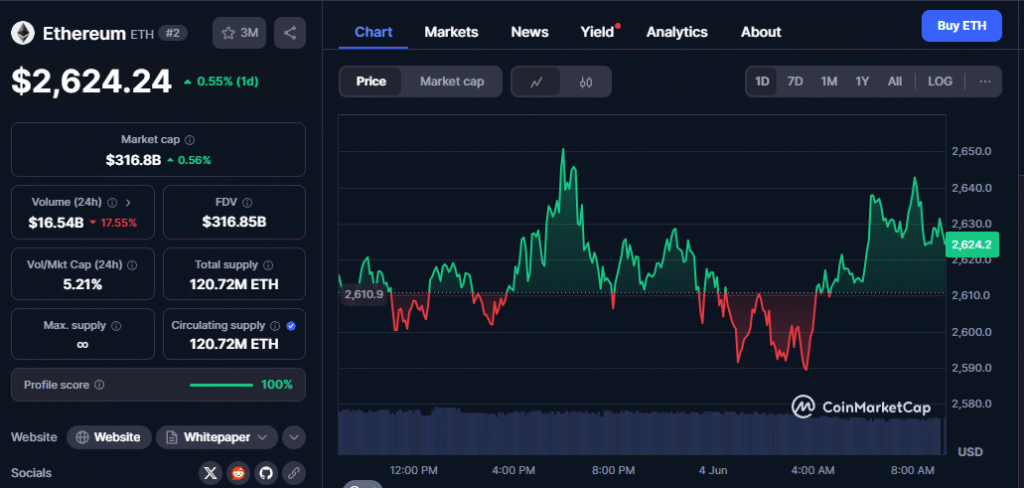This screenshot has width=1024, height=488.
Task: Select the 1D time range
Action: pyautogui.click(x=761, y=82)
